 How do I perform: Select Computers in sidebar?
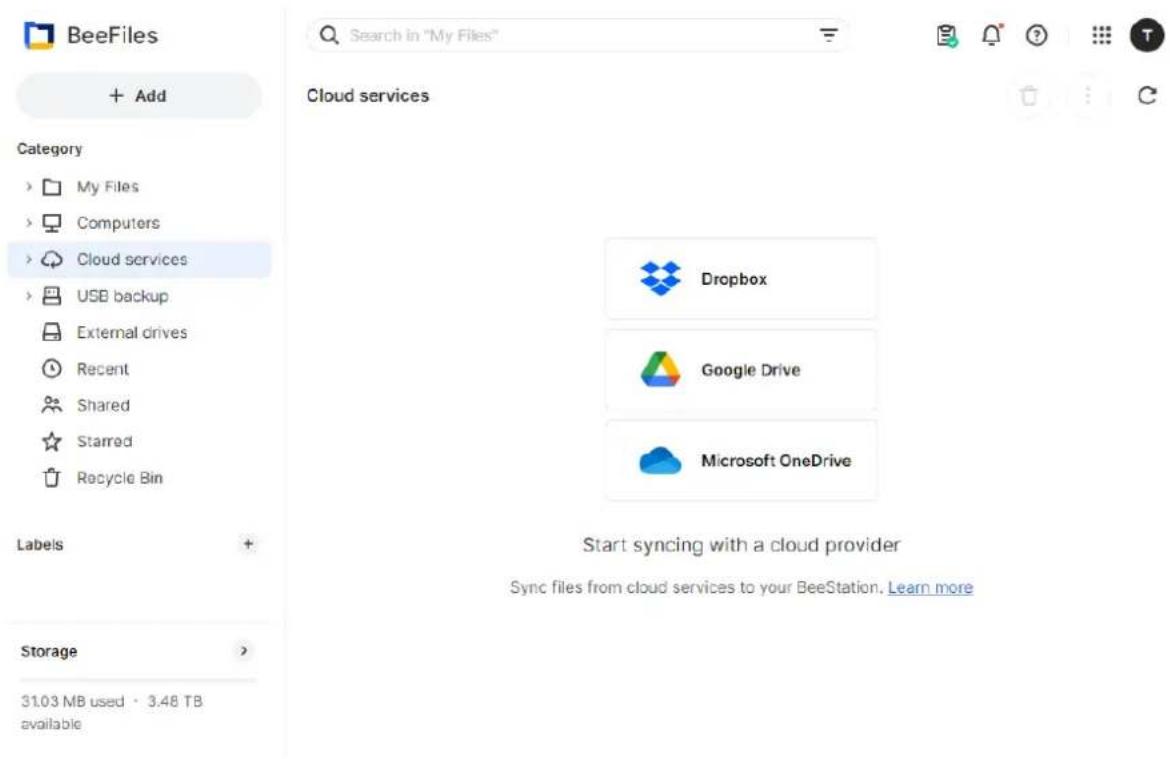[x=140, y=223]
